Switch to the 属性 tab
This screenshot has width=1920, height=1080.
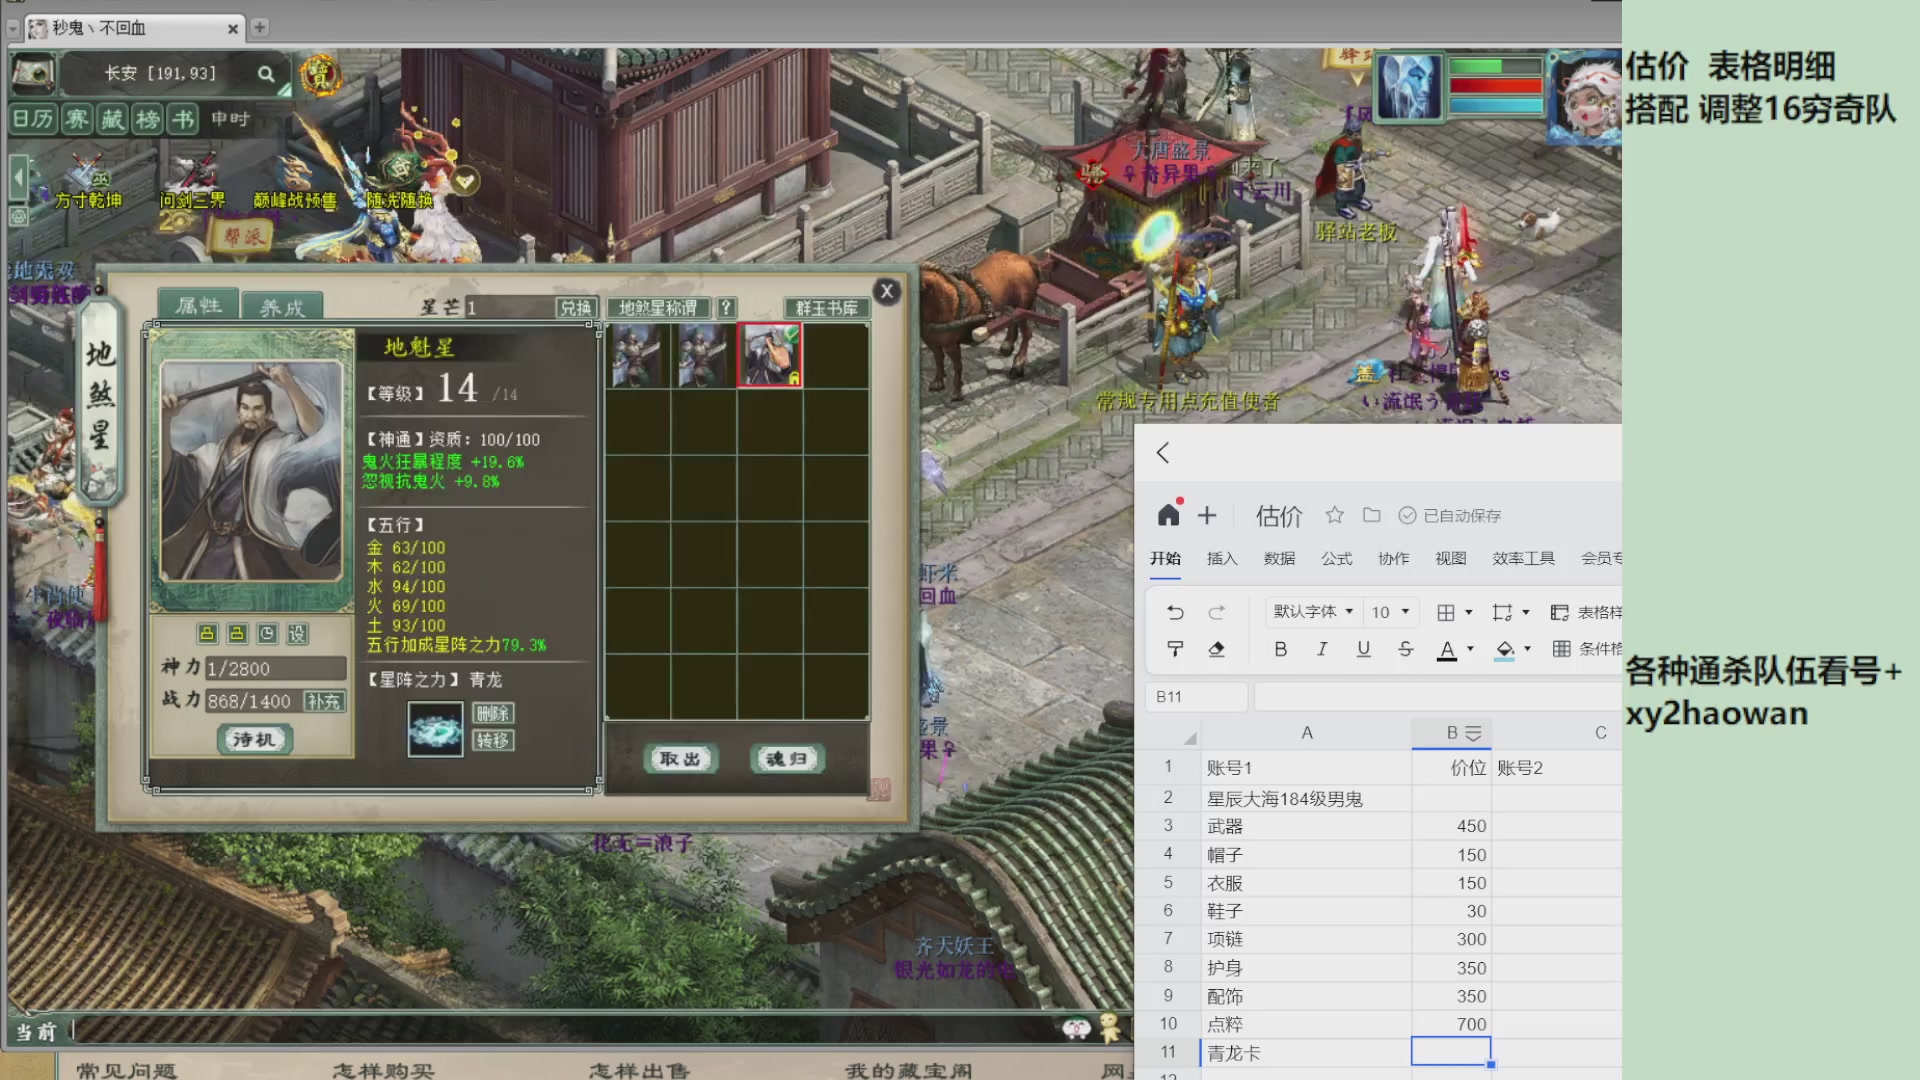[x=198, y=305]
